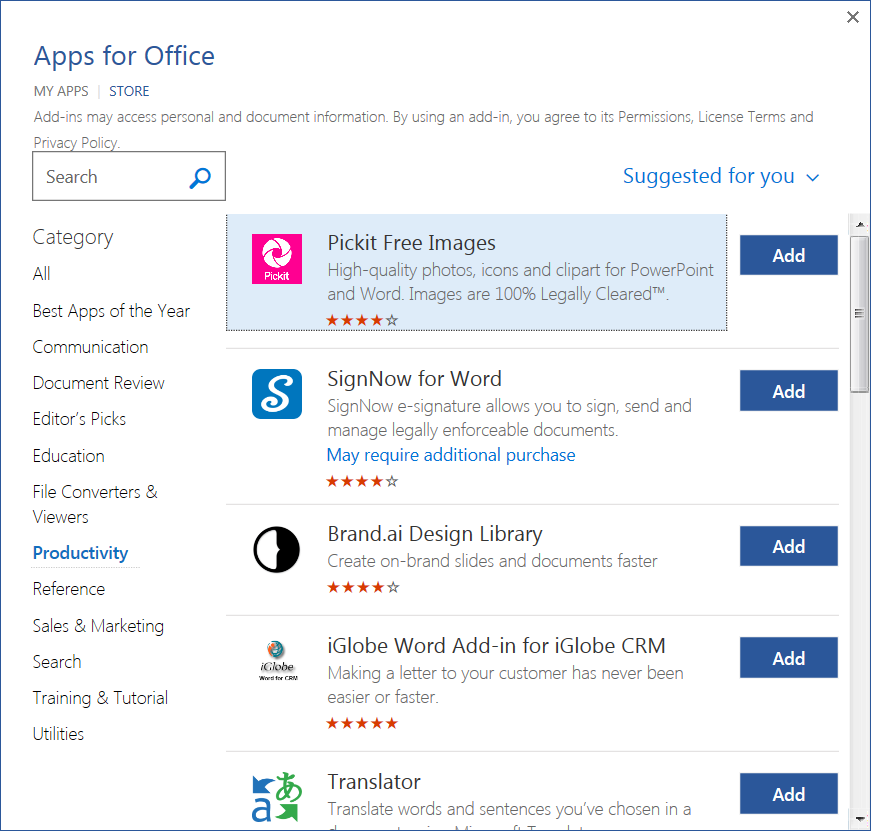This screenshot has height=831, width=871.
Task: Click the Pickit star rating
Action: click(x=362, y=320)
